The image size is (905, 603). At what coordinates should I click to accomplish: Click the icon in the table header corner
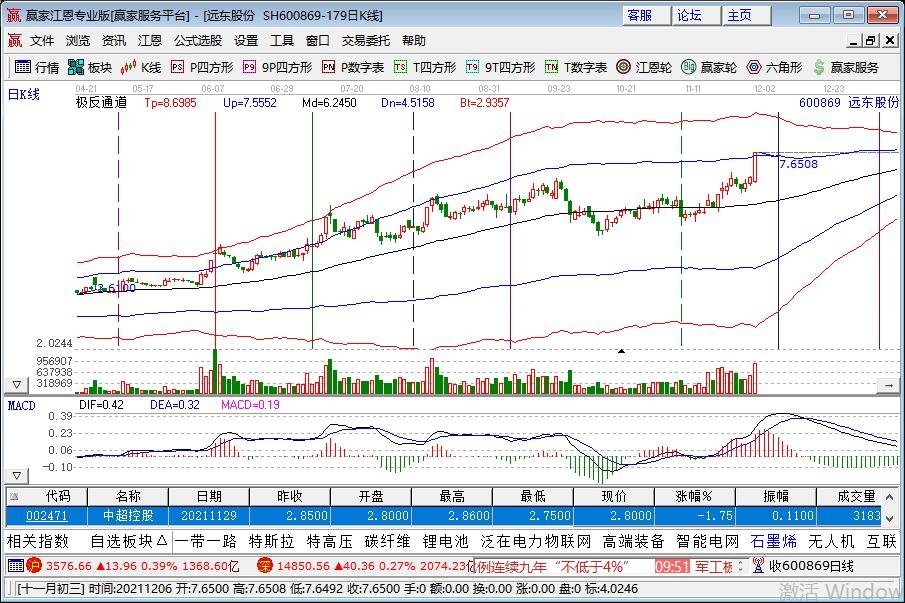[x=14, y=496]
